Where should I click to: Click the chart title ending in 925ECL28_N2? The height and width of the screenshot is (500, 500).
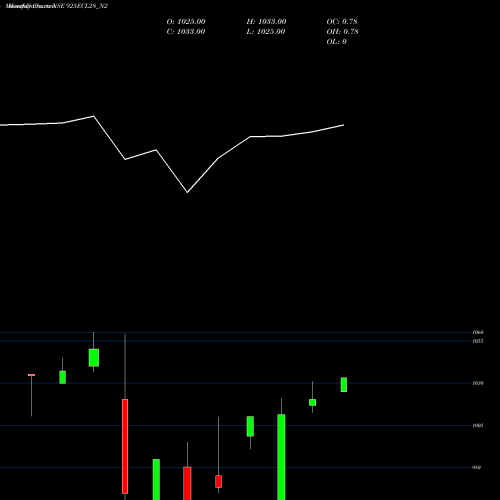[x=57, y=6]
